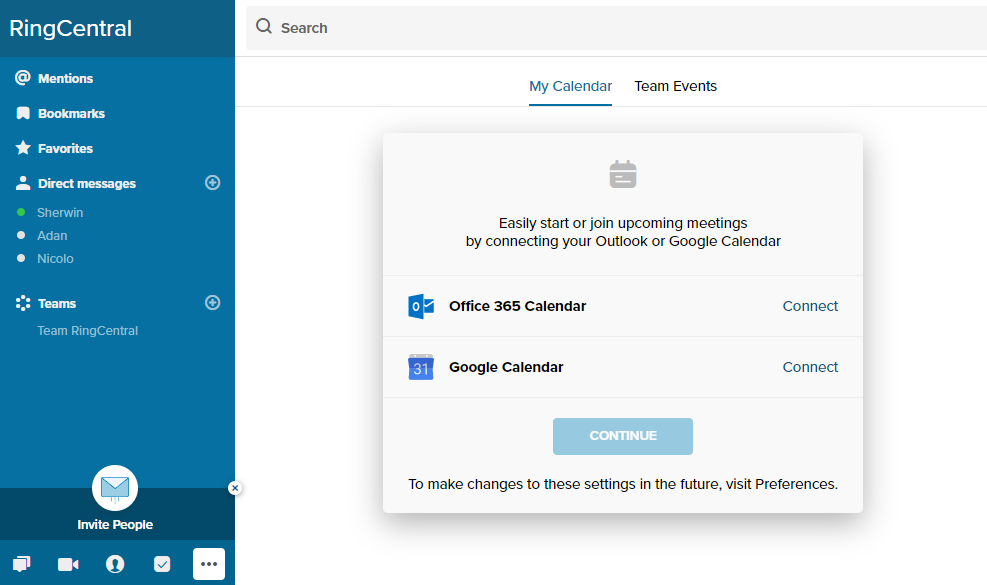The height and width of the screenshot is (585, 987).
Task: Open the contacts profile icon
Action: click(x=115, y=564)
